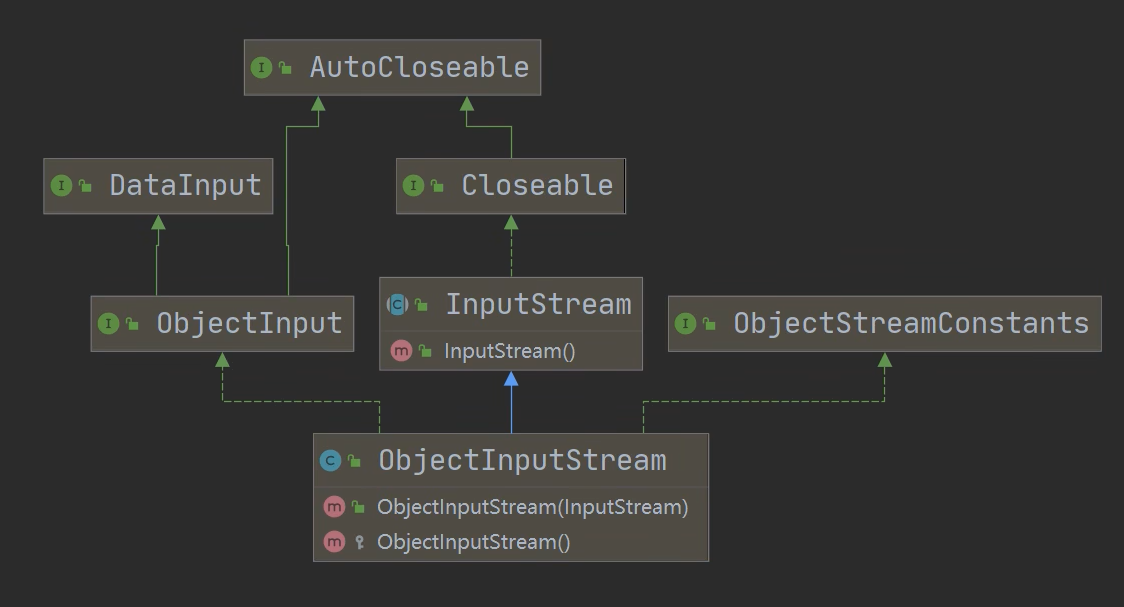Click the class icon beside ObjectInputStream
The image size is (1124, 607).
pos(330,461)
